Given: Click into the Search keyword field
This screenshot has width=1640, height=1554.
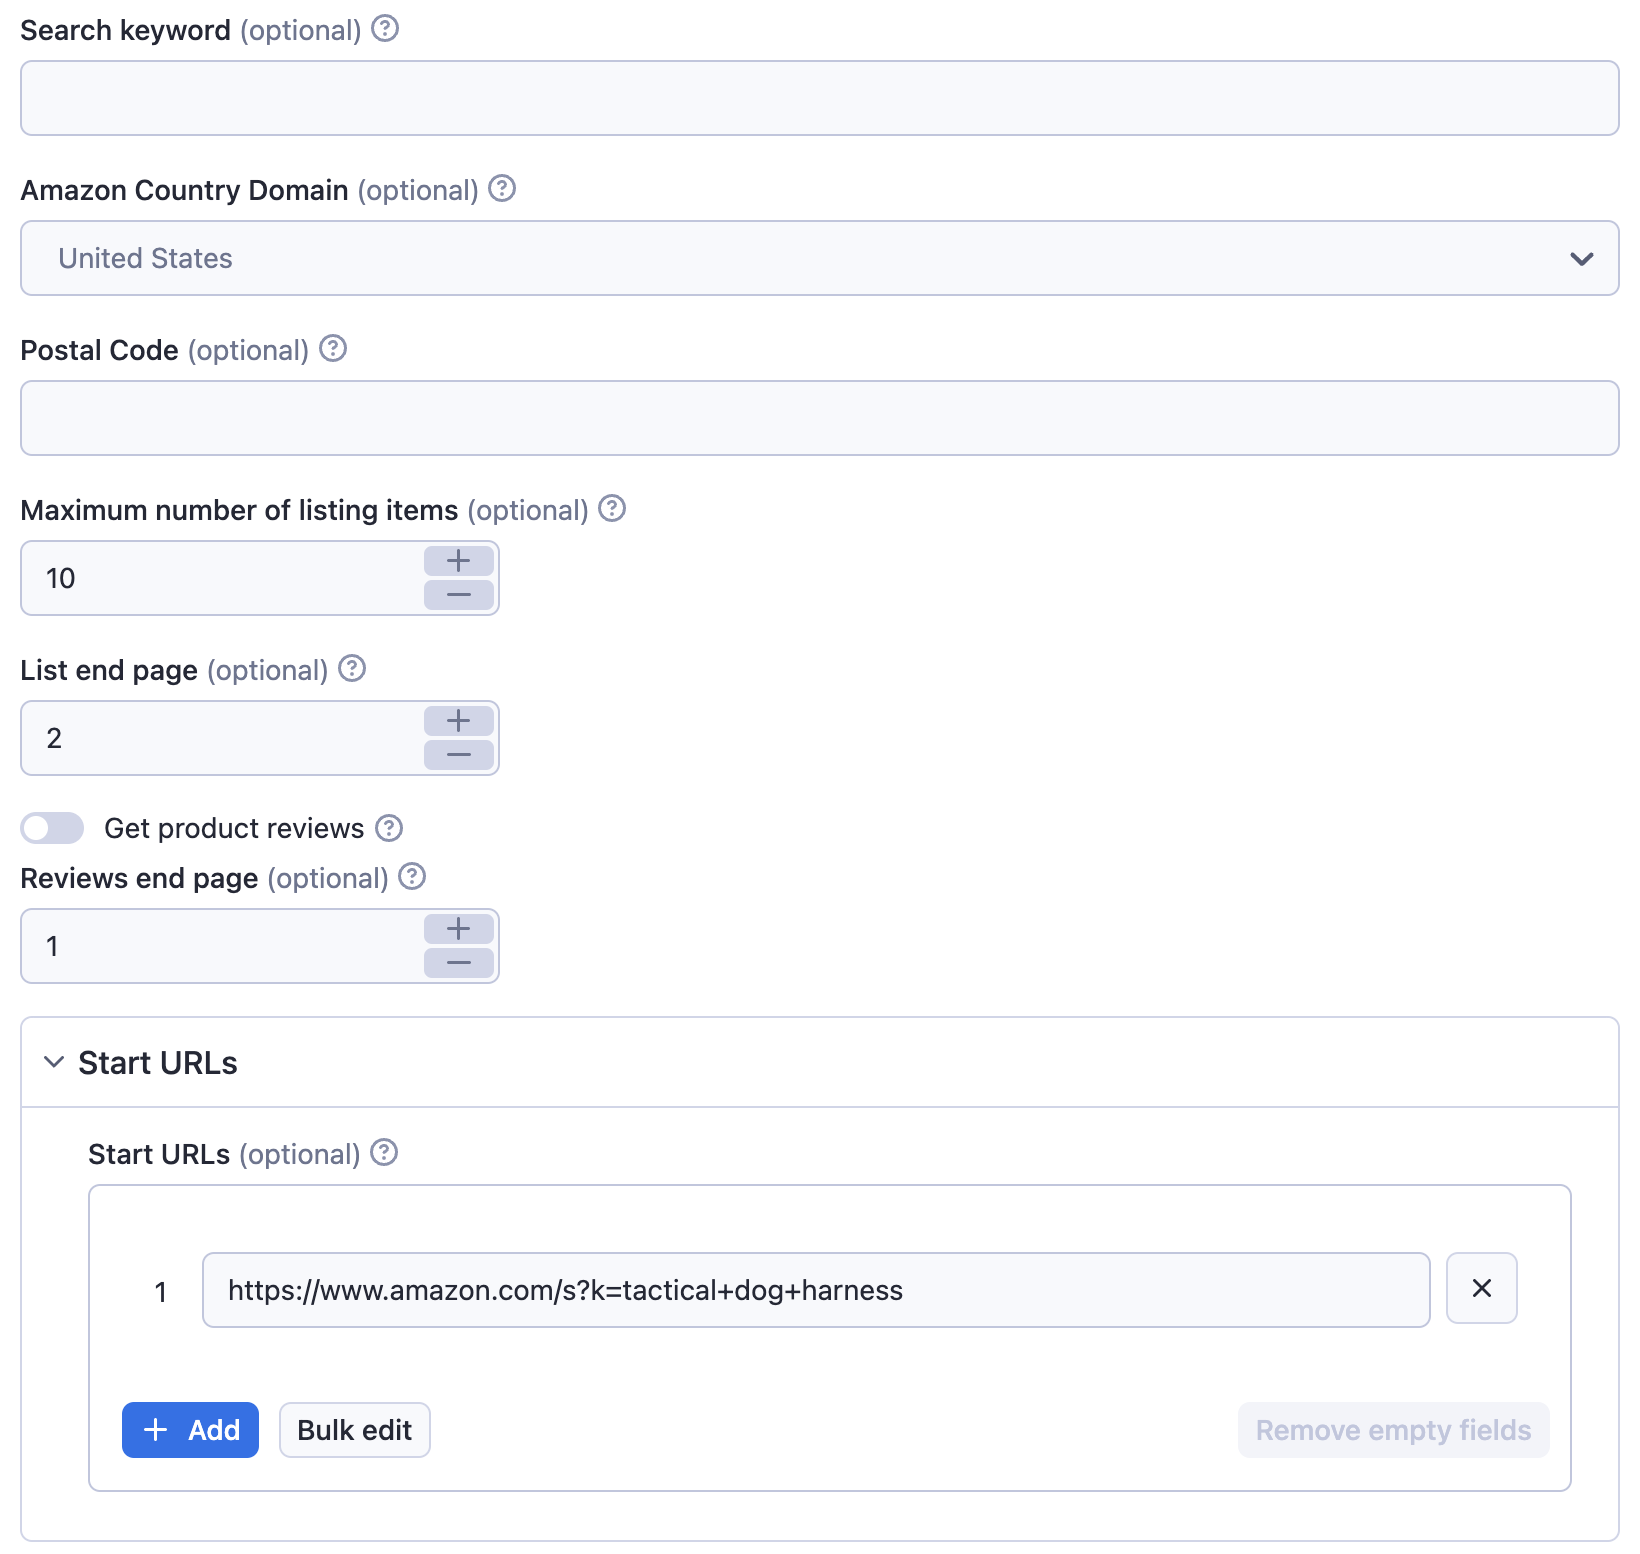Looking at the screenshot, I should pos(819,98).
